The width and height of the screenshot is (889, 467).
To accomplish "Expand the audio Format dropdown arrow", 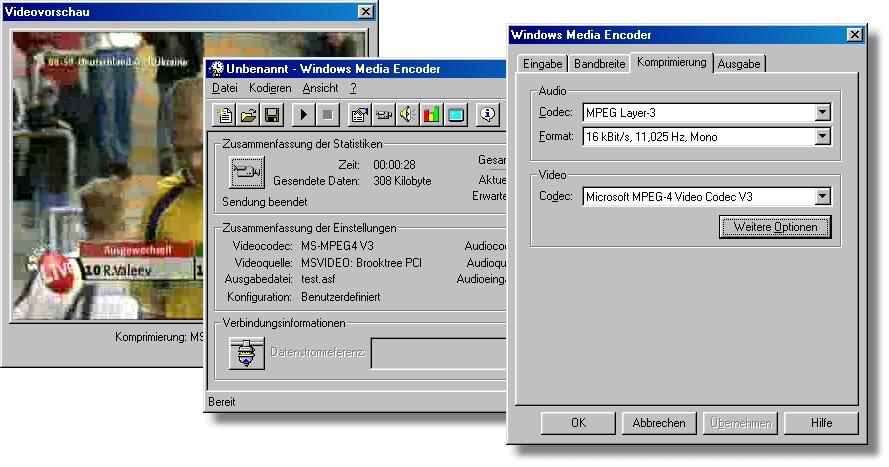I will click(x=823, y=137).
